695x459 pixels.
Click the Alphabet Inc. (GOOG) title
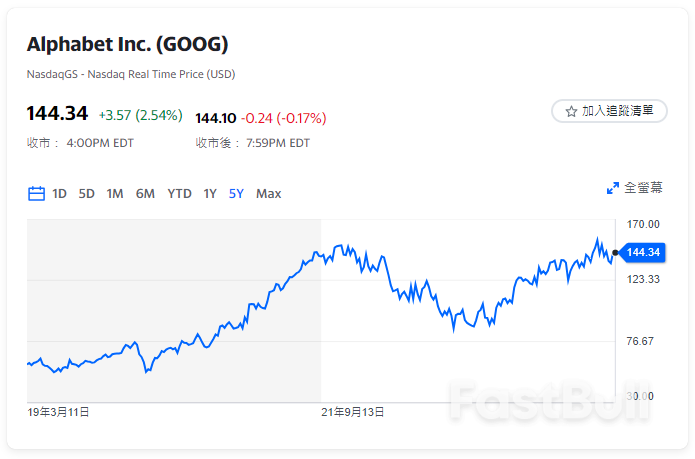128,44
